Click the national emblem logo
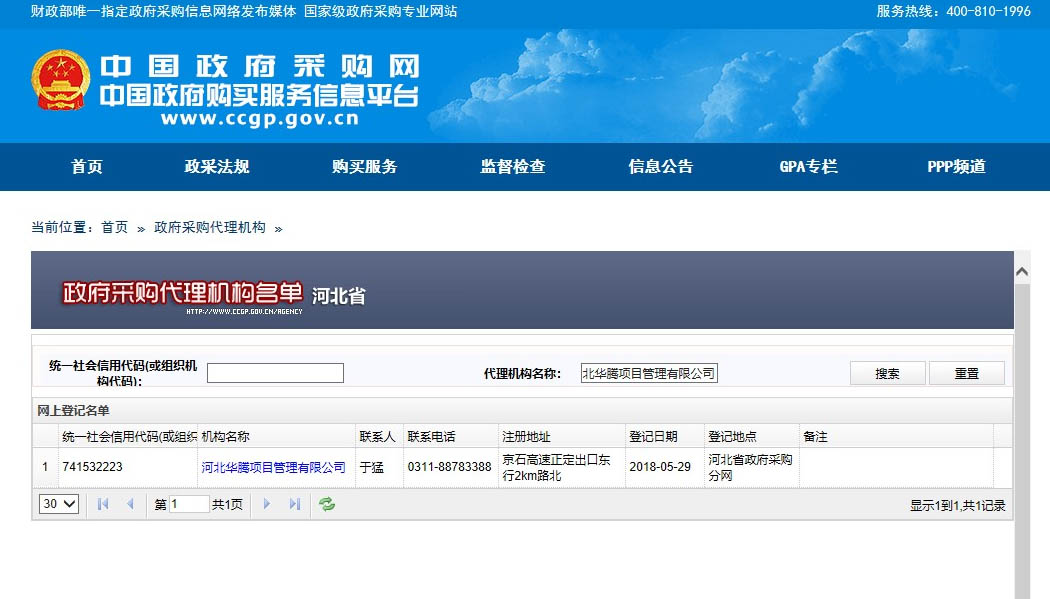1050x599 pixels. [60, 80]
